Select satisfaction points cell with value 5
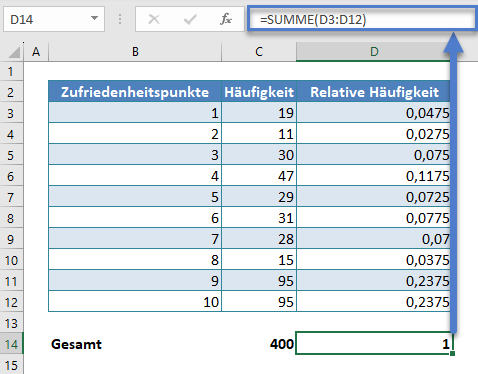This screenshot has height=374, width=478. (135, 197)
